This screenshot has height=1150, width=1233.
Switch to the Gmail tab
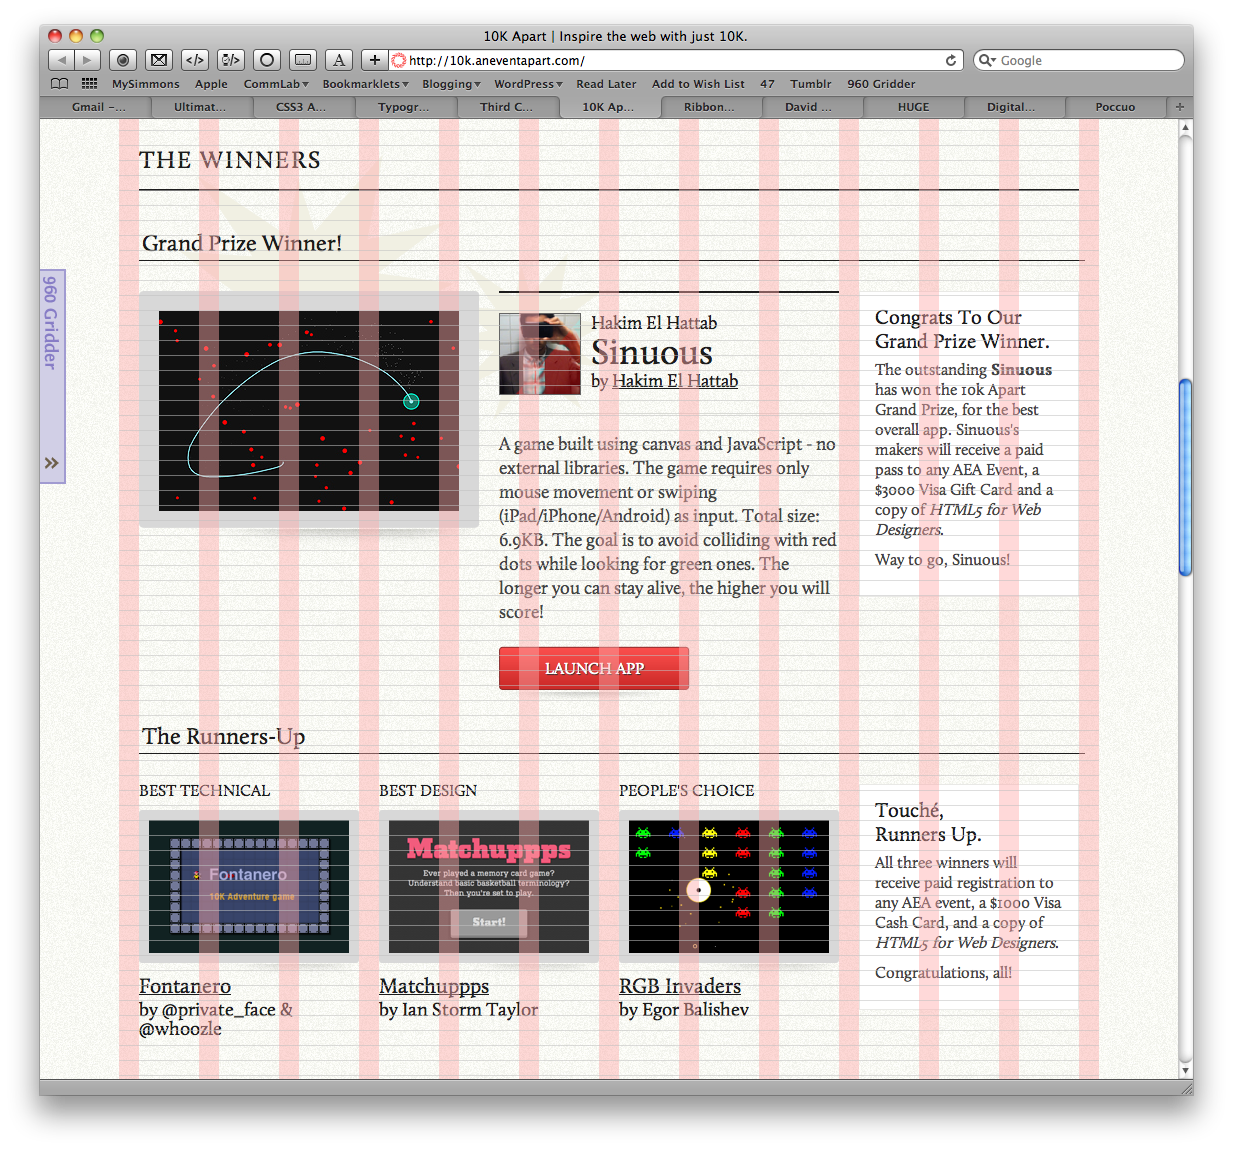tap(98, 107)
